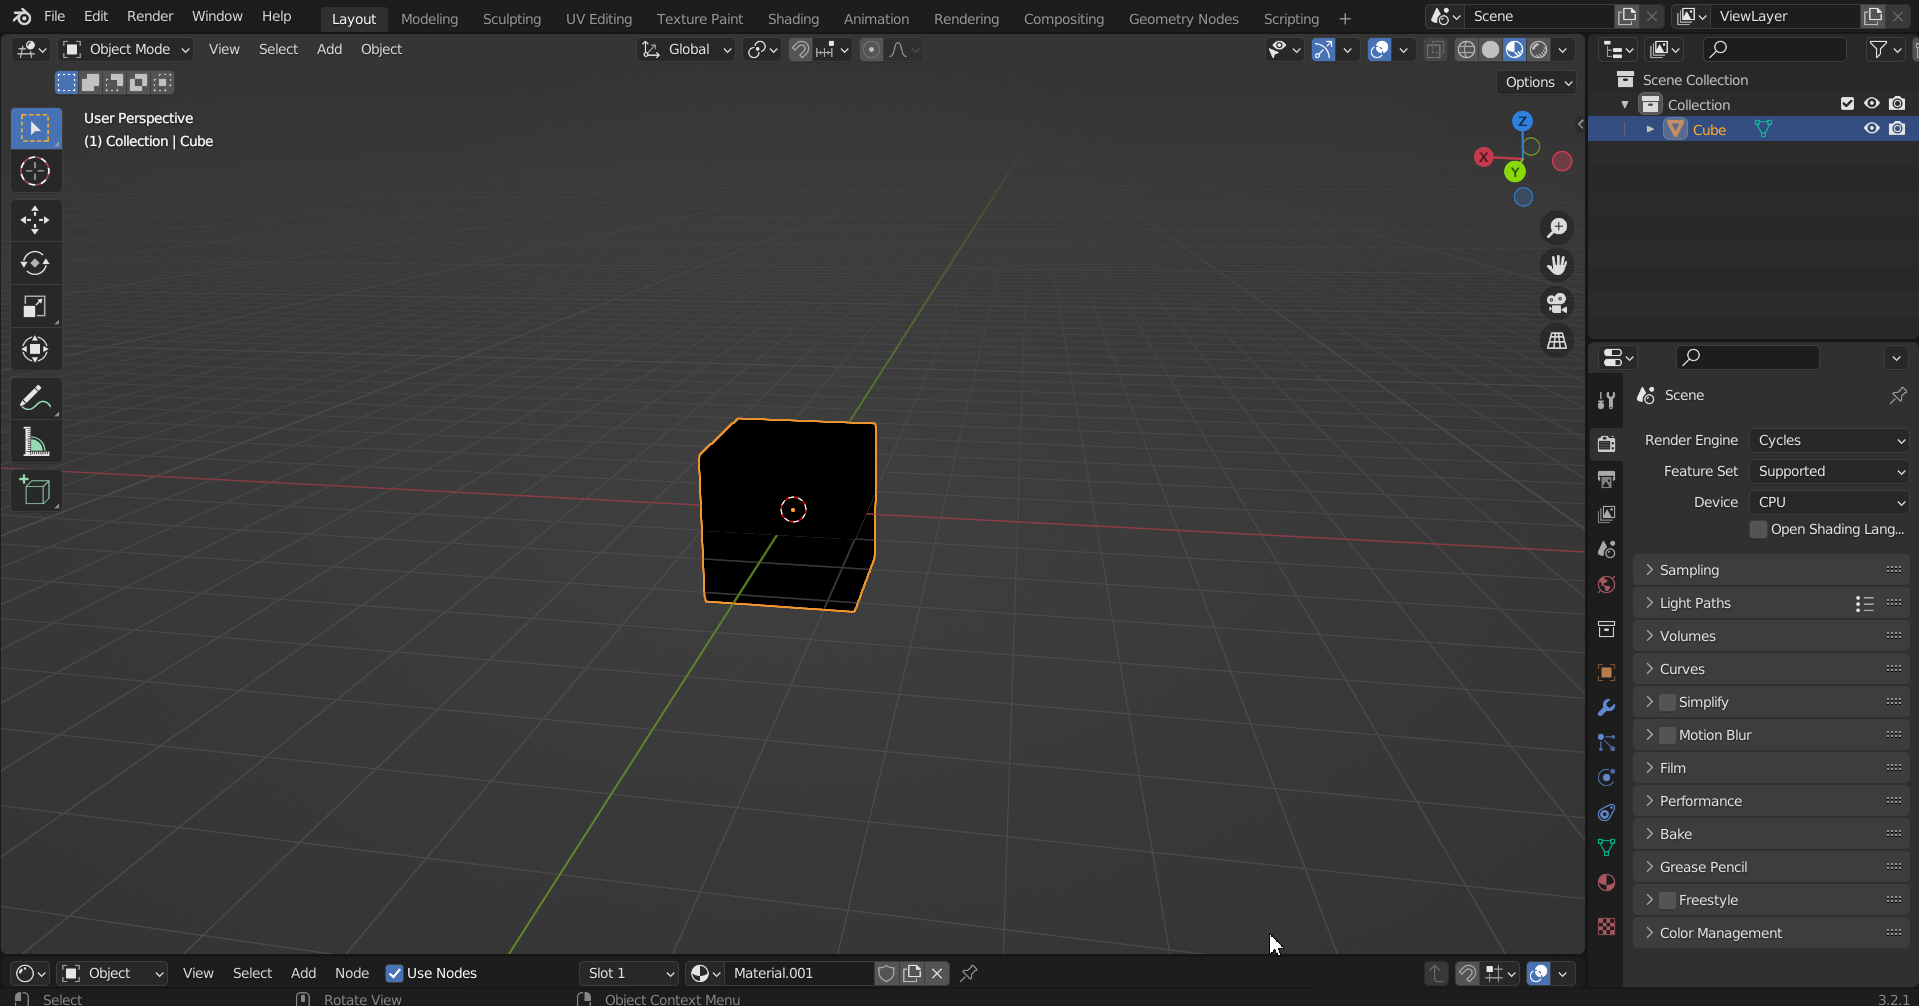Screen dimensions: 1919x1006
Task: Switch to wireframe viewport shading
Action: click(1466, 50)
